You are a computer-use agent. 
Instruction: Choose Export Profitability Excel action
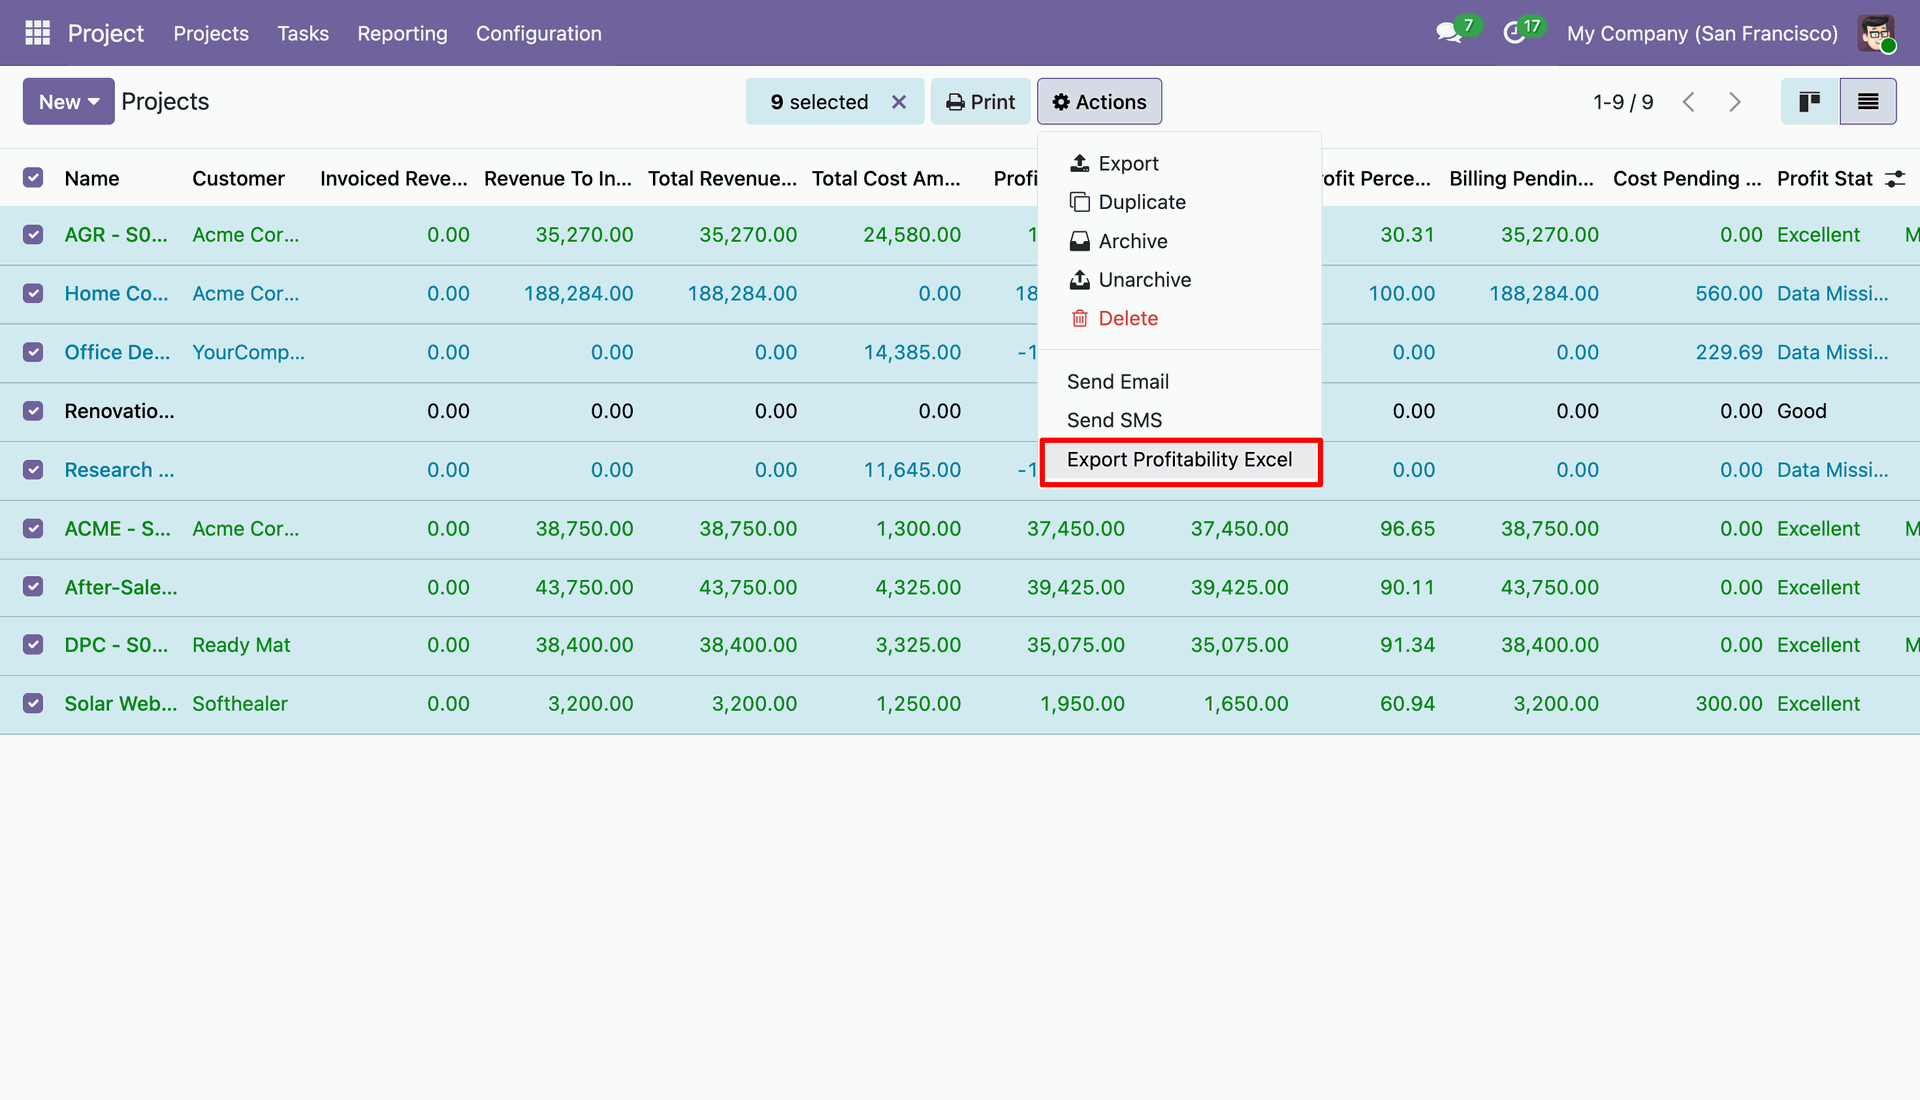pyautogui.click(x=1180, y=460)
